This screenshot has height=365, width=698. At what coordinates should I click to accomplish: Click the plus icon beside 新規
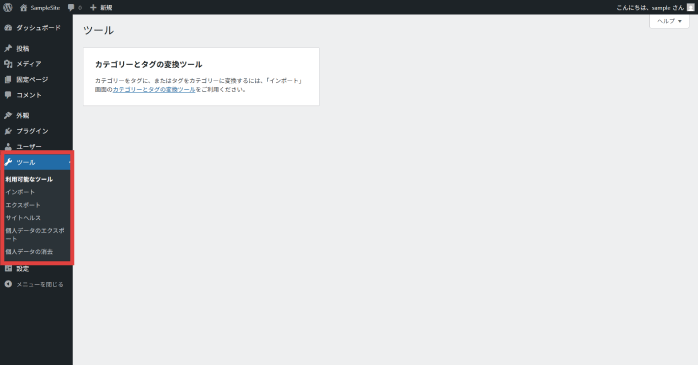click(x=93, y=8)
